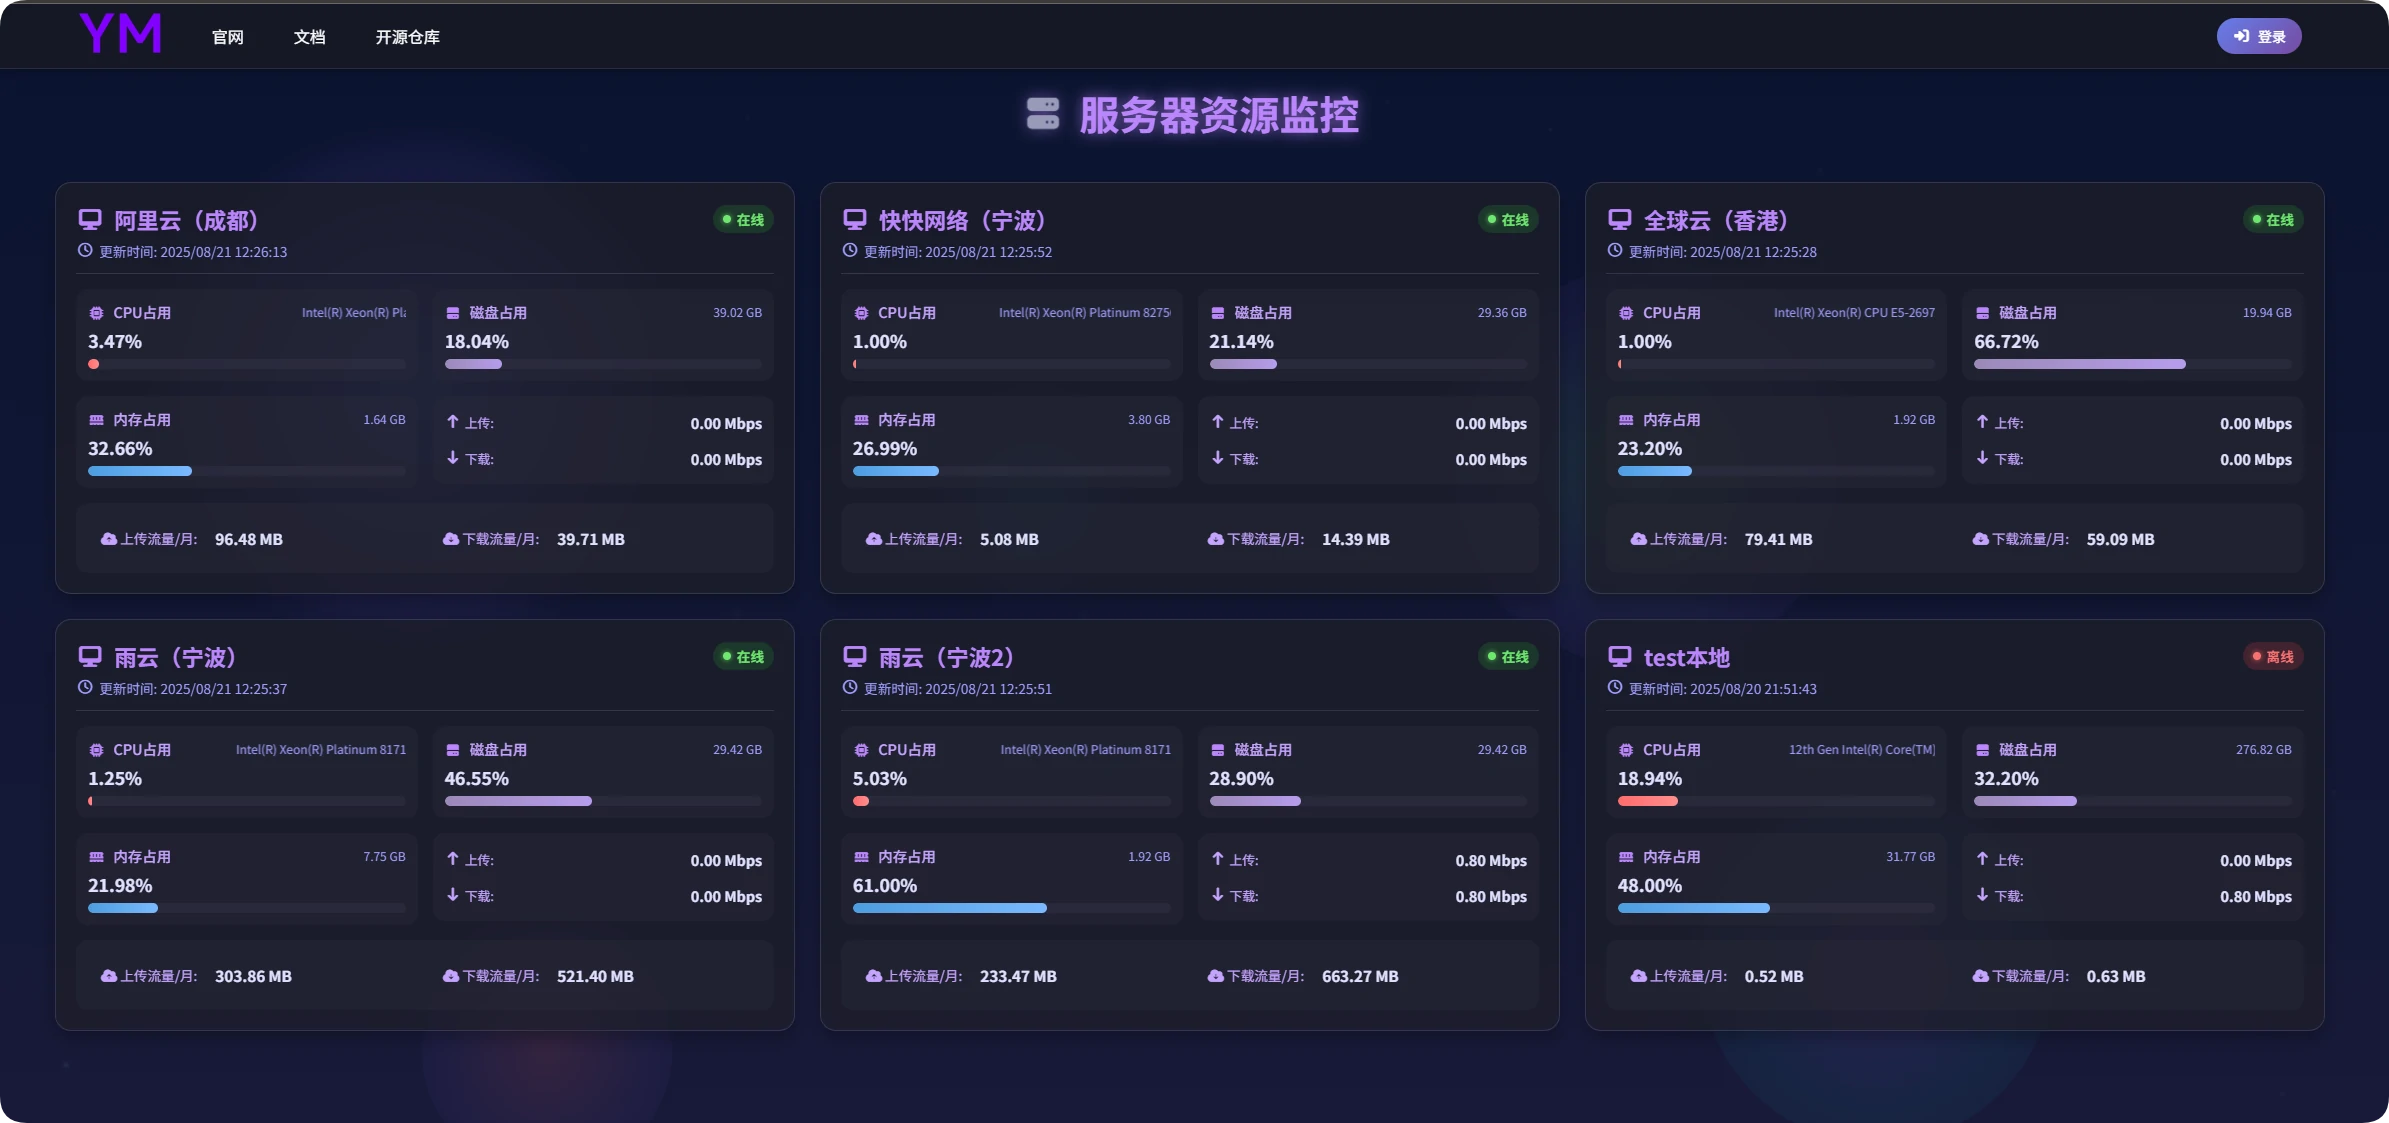Click the 46.55% disk progress bar in 雨云（宁波）
The width and height of the screenshot is (2389, 1123).
(x=603, y=801)
